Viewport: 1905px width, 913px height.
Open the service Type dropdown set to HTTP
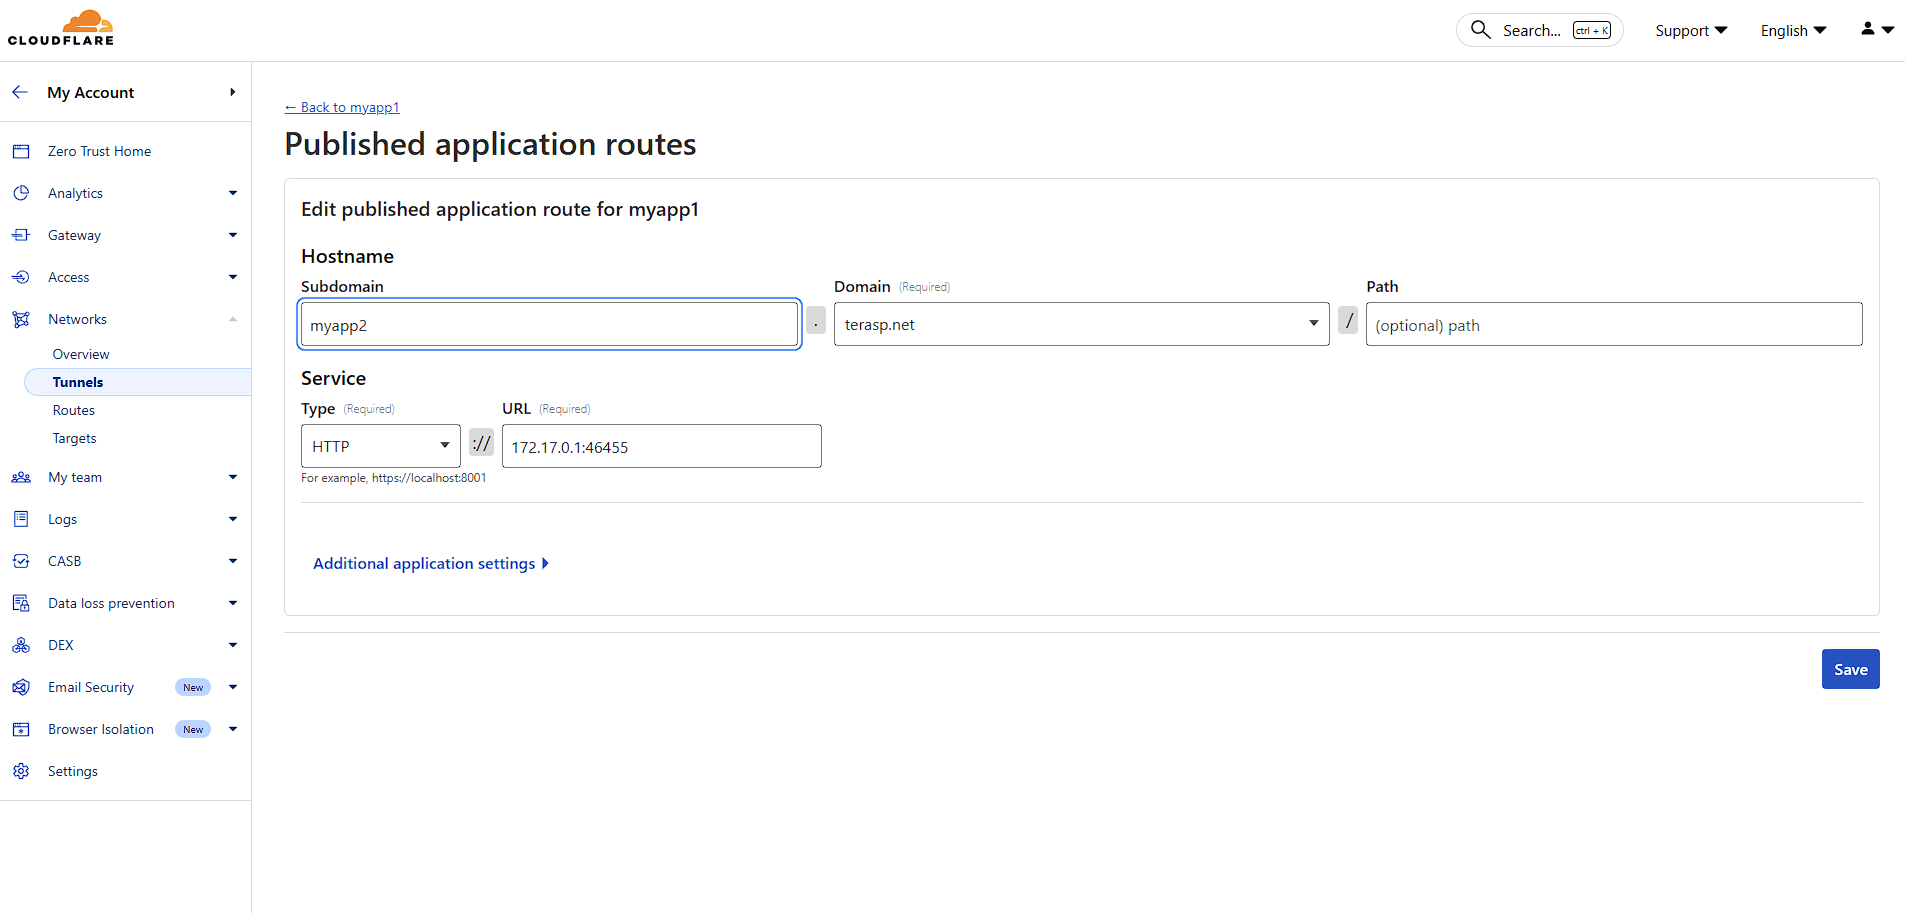(380, 446)
